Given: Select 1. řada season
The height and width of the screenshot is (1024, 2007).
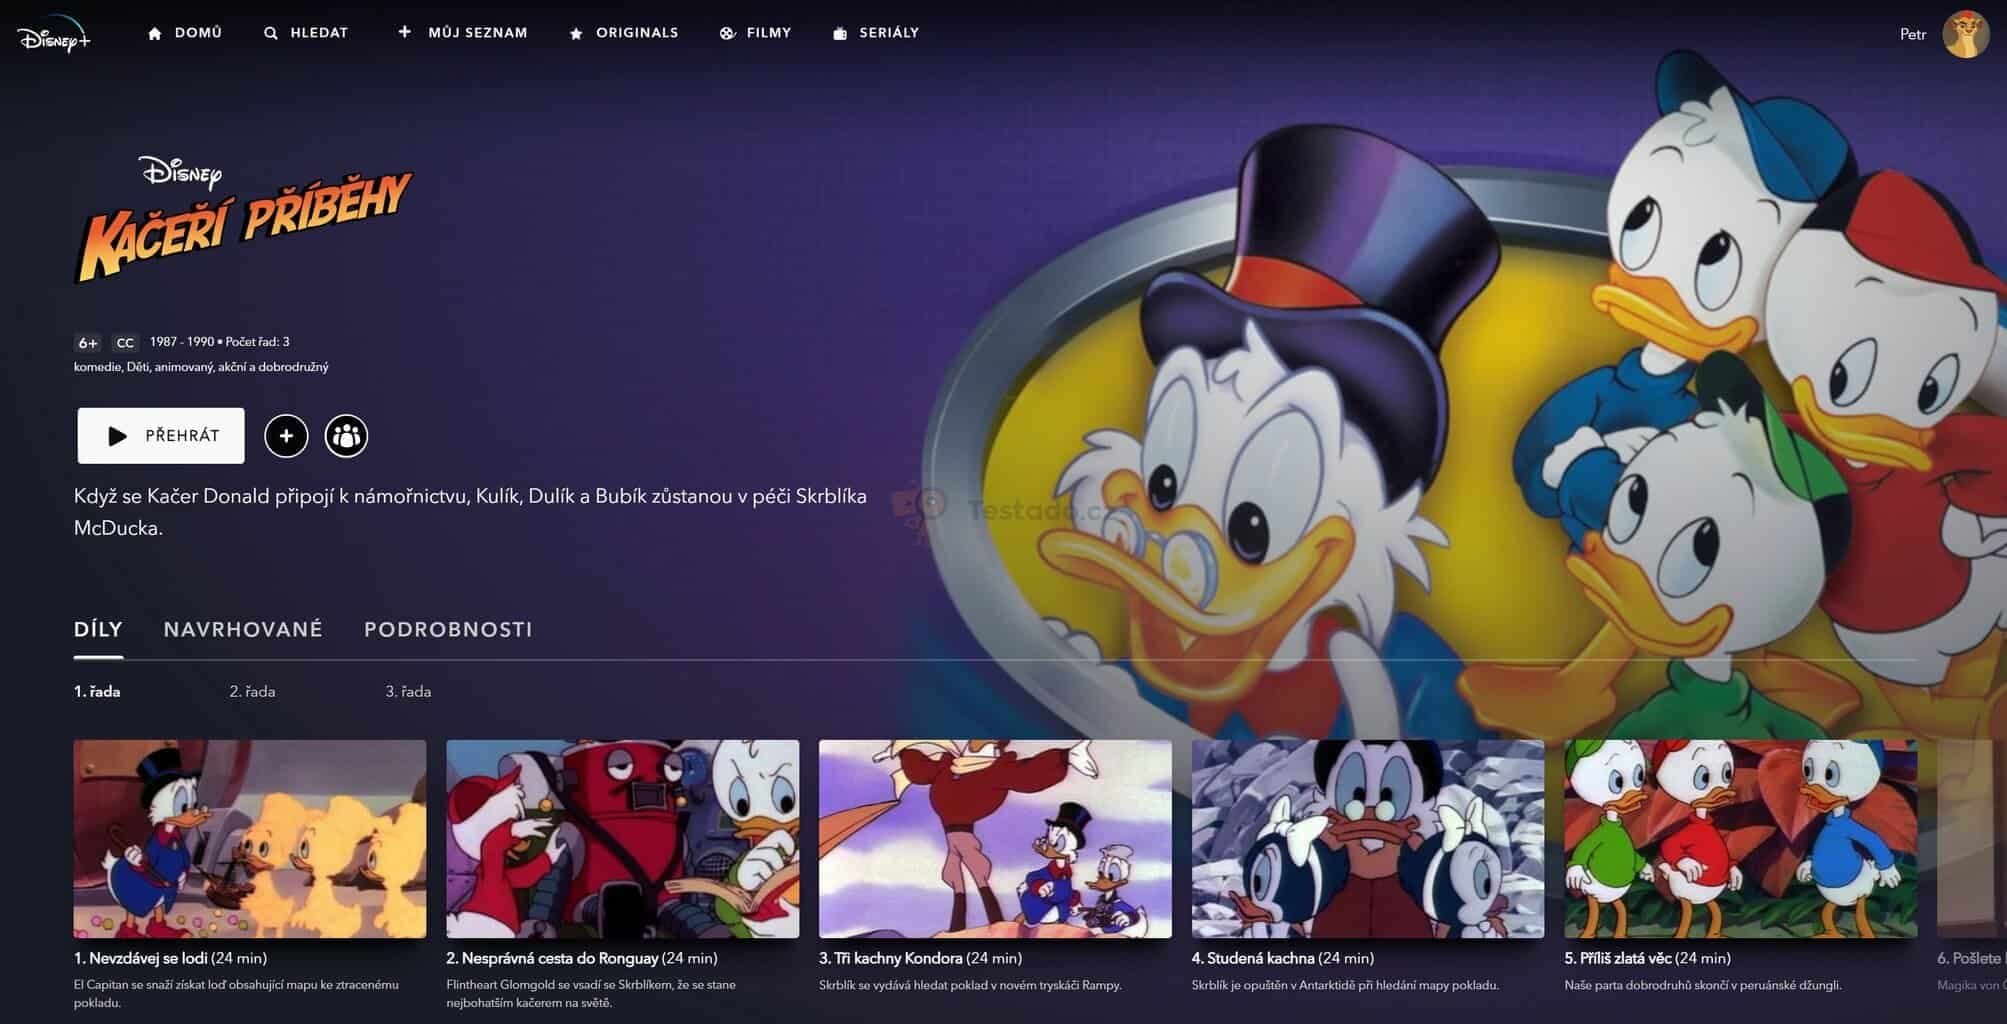Looking at the screenshot, I should [97, 691].
